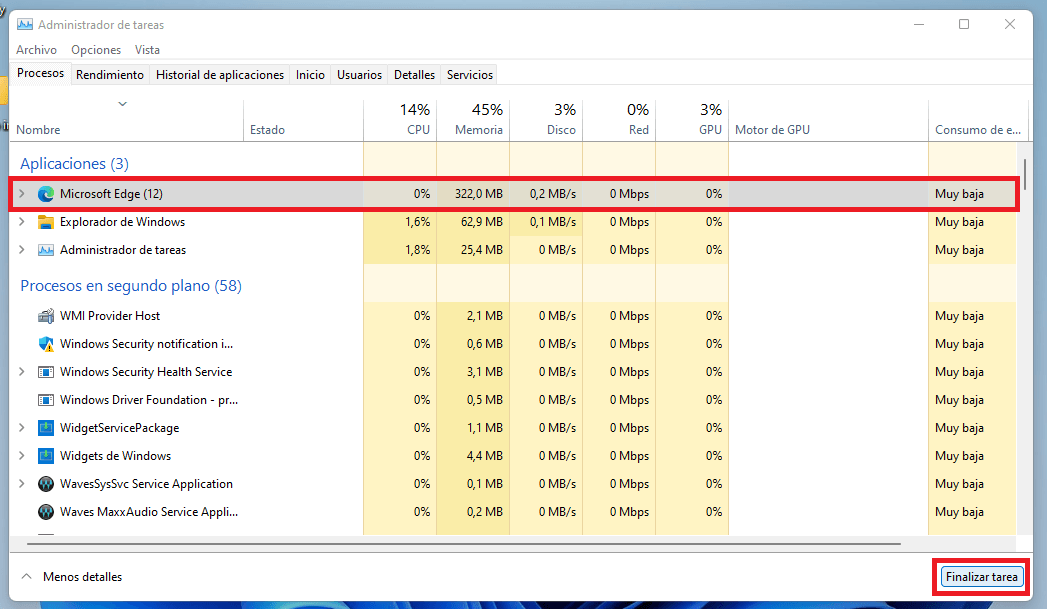Click the 0,2 MB/s disk value
1047x609 pixels.
click(x=553, y=194)
